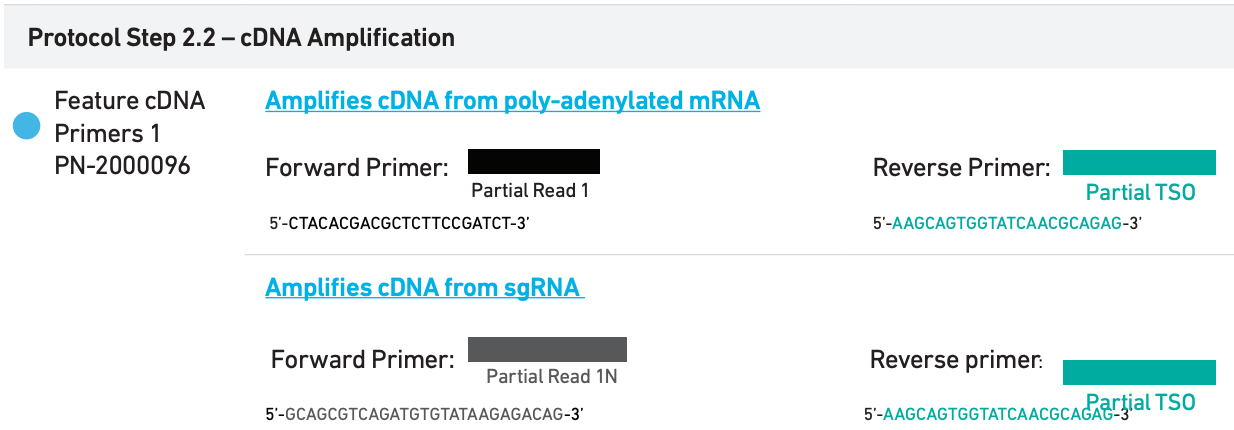Click 'Forward Primer:' label in the poly-adenylated mRNA section
This screenshot has width=1234, height=430.
(x=356, y=168)
